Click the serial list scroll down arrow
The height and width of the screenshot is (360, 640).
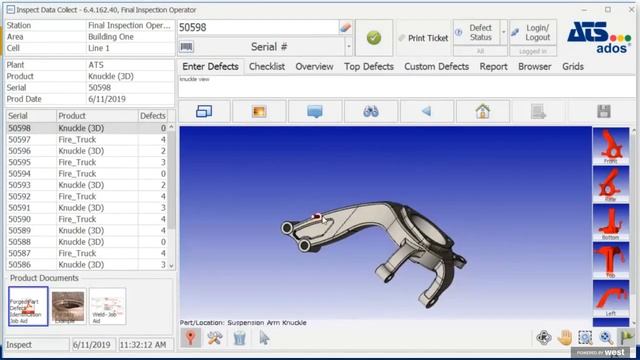pos(171,265)
